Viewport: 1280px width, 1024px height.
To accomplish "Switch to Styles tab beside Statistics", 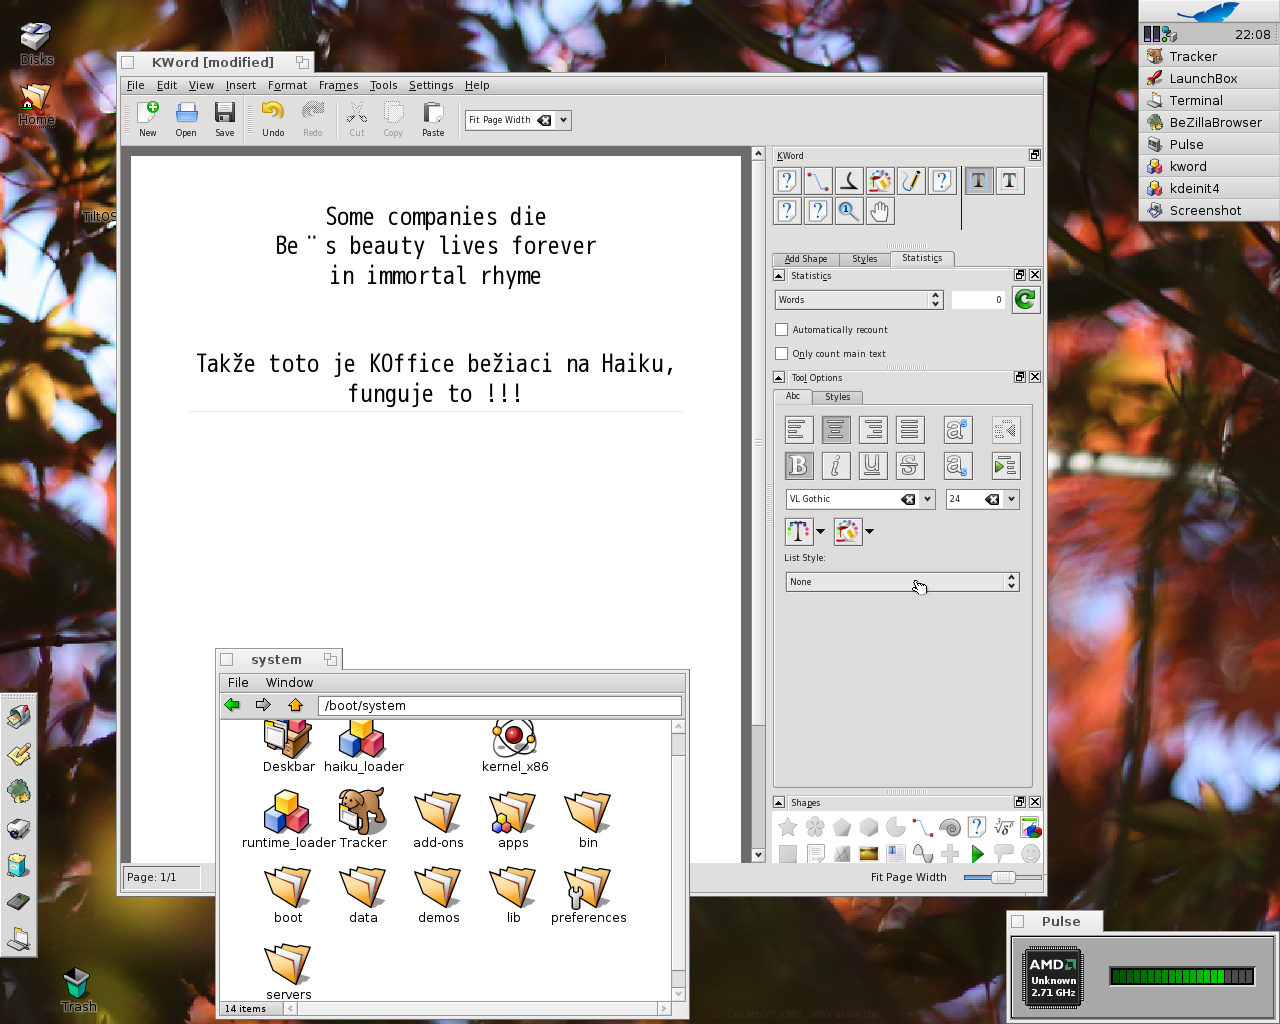I will tap(865, 259).
